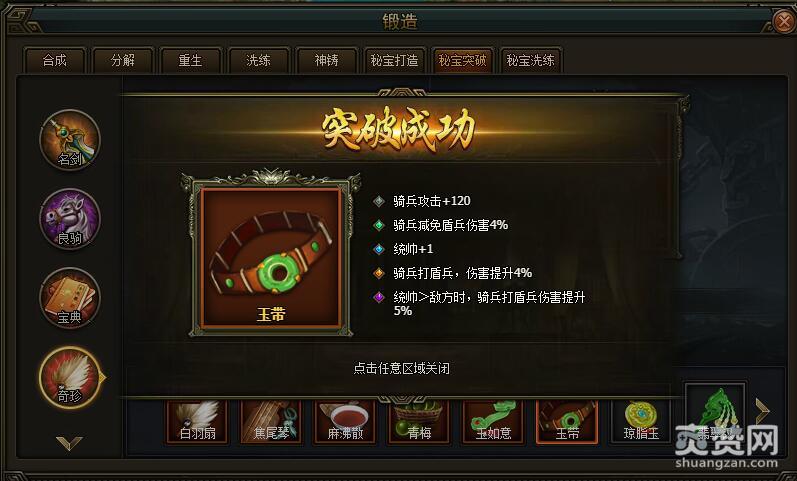The width and height of the screenshot is (797, 481).
Task: Switch to the 合成 tab
Action: [54, 61]
